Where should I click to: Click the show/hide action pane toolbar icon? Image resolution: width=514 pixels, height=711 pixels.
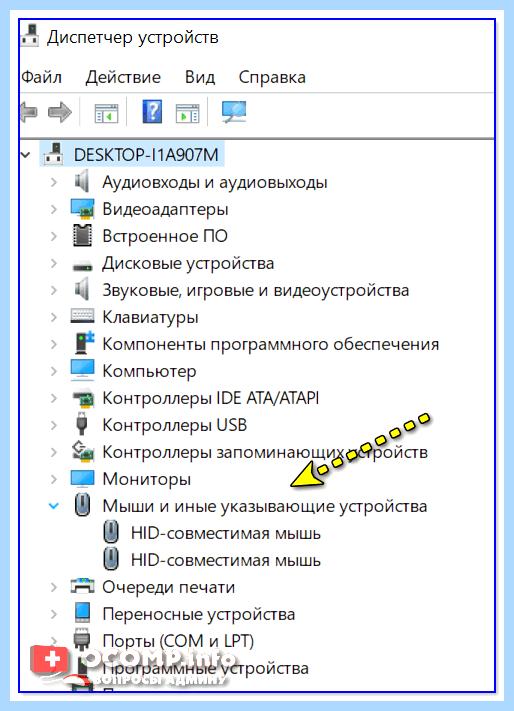pos(187,113)
